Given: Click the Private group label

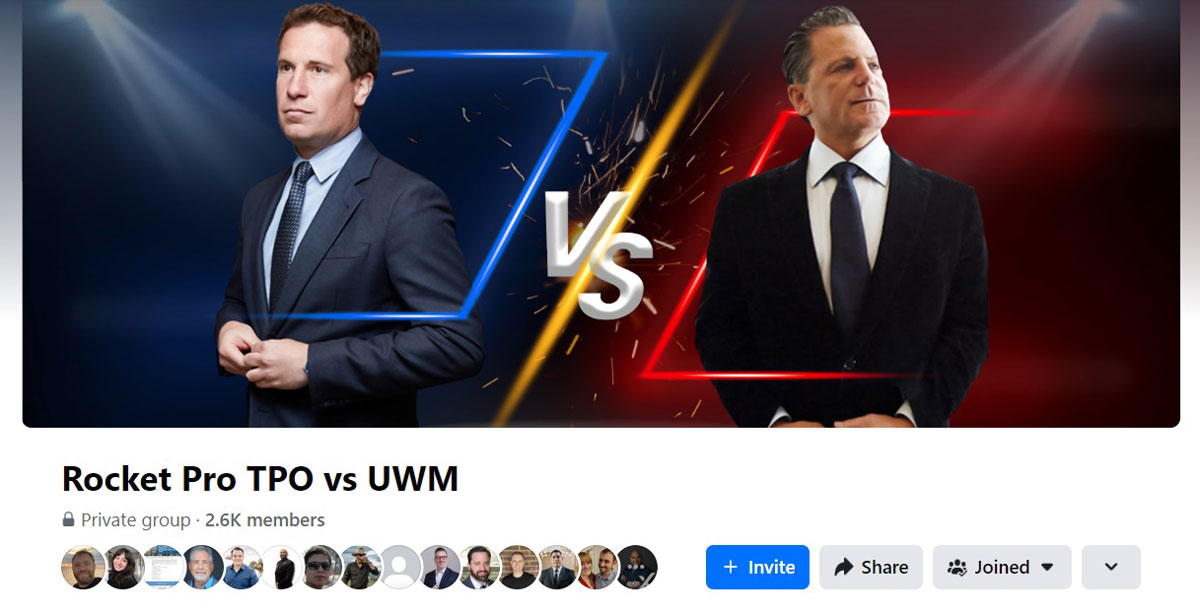Looking at the screenshot, I should tap(135, 520).
